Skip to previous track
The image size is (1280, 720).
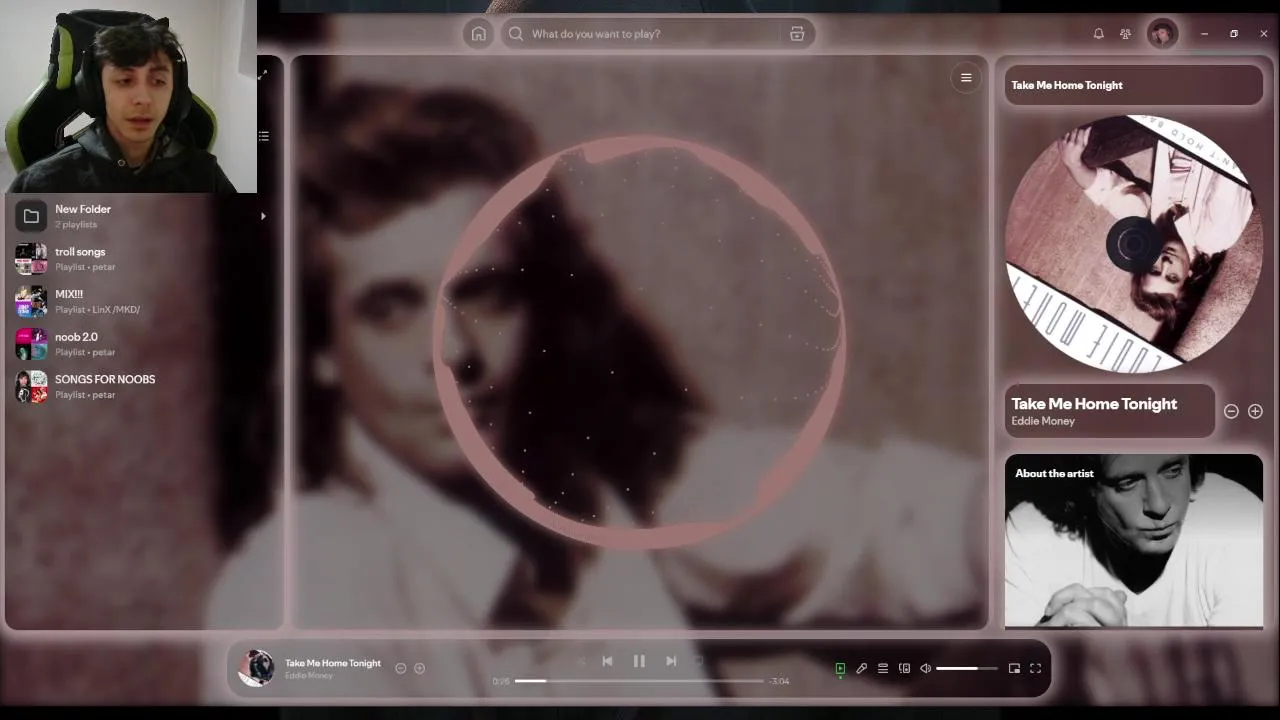tap(607, 661)
